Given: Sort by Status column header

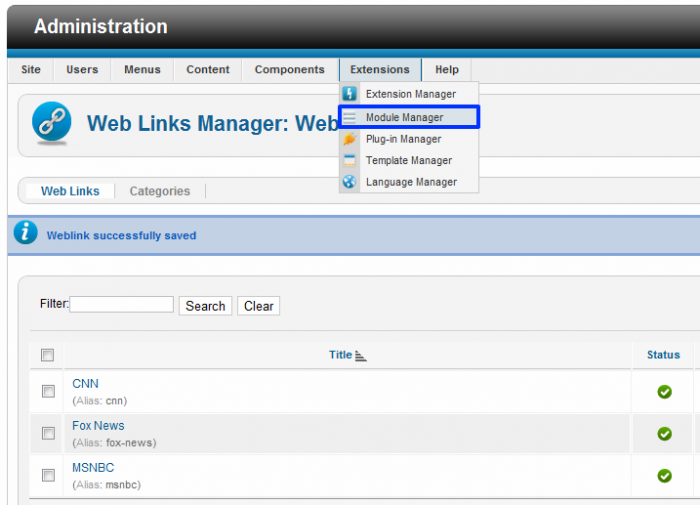Looking at the screenshot, I should coord(663,355).
